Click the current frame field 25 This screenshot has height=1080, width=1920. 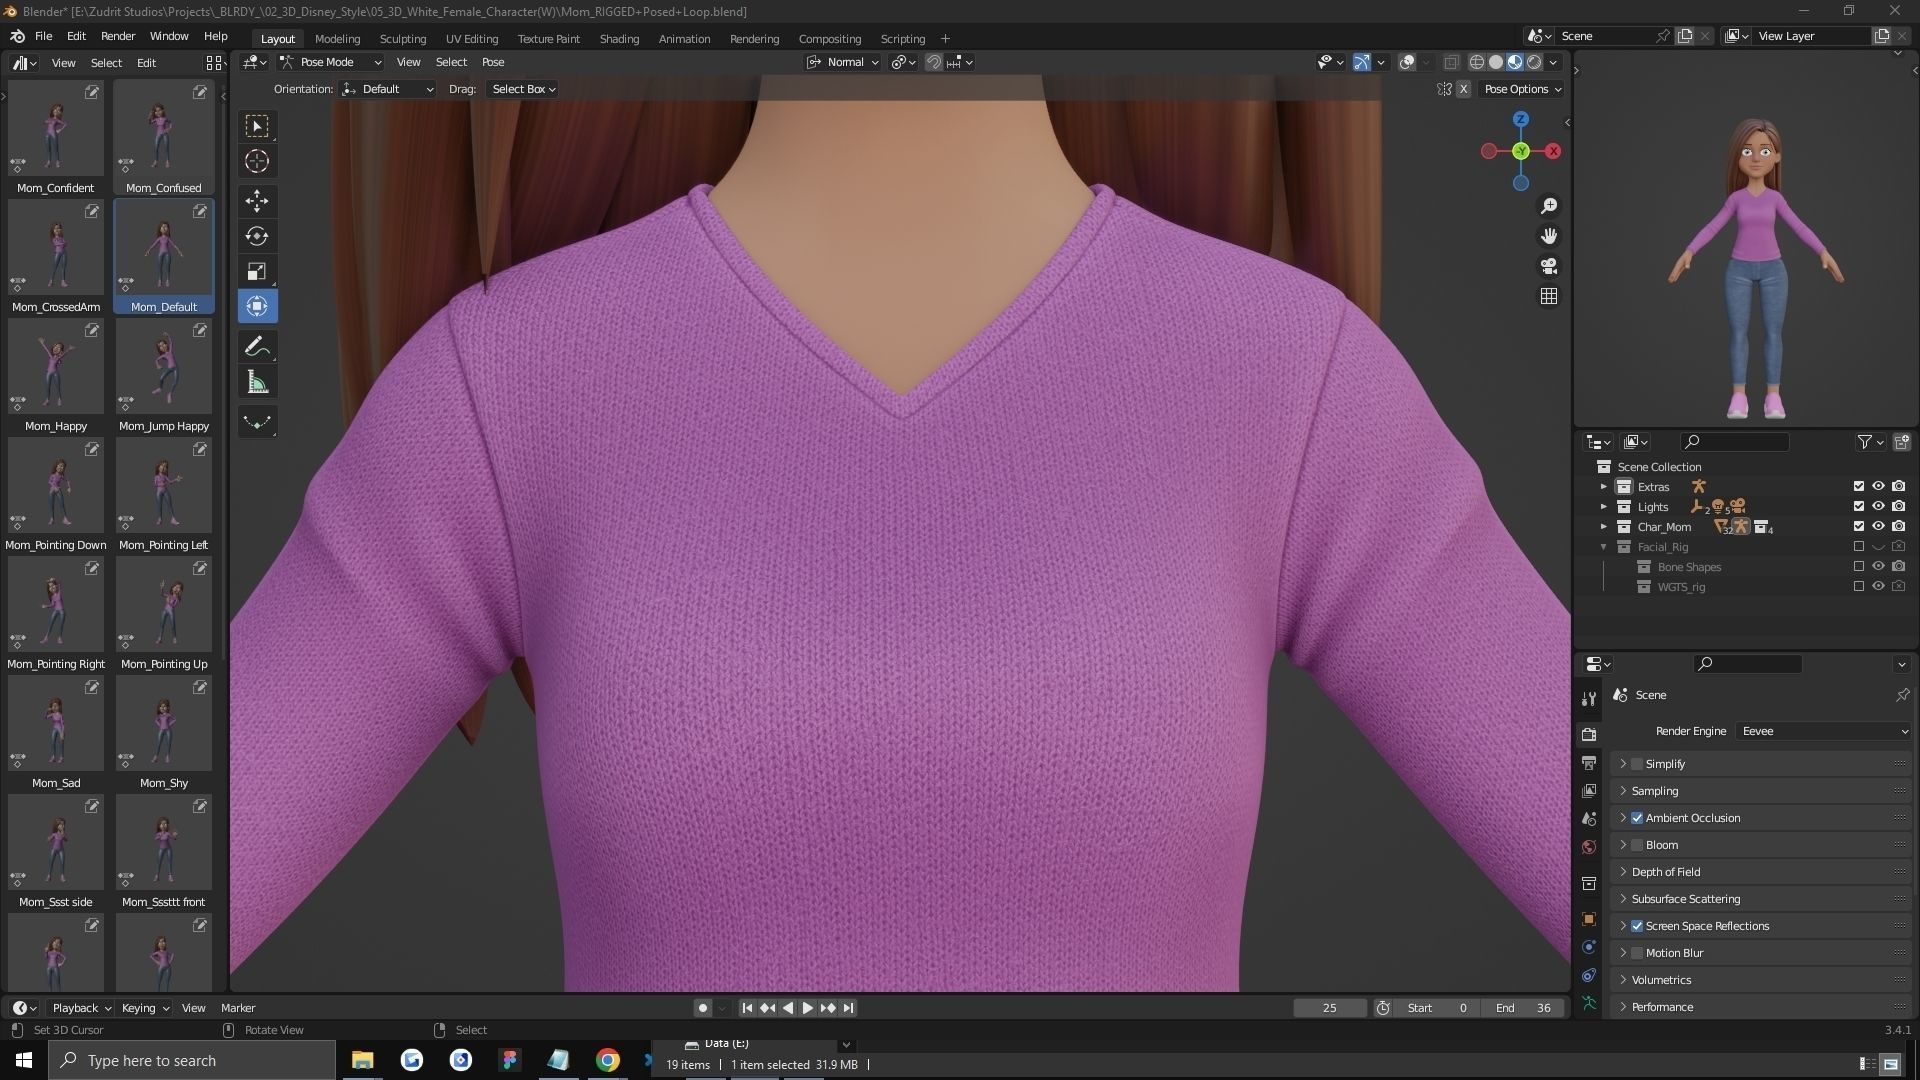click(1329, 1008)
